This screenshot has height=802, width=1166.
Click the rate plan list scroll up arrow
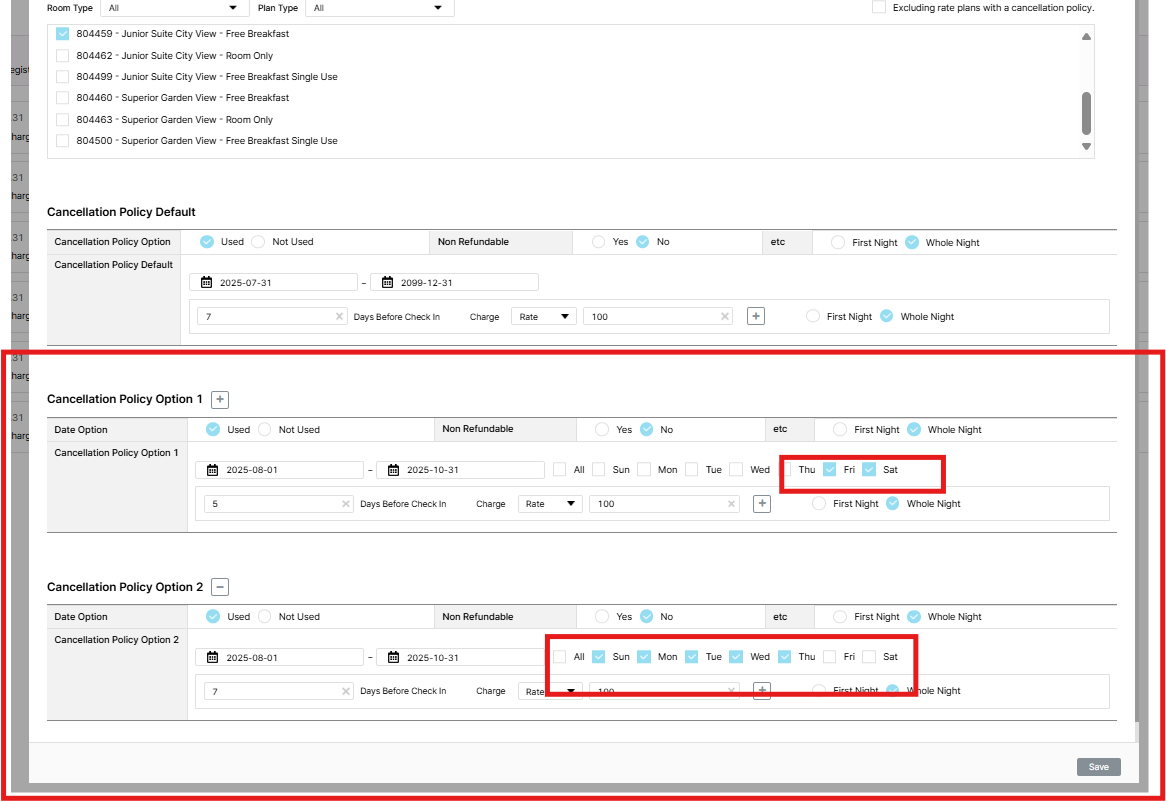tap(1086, 36)
